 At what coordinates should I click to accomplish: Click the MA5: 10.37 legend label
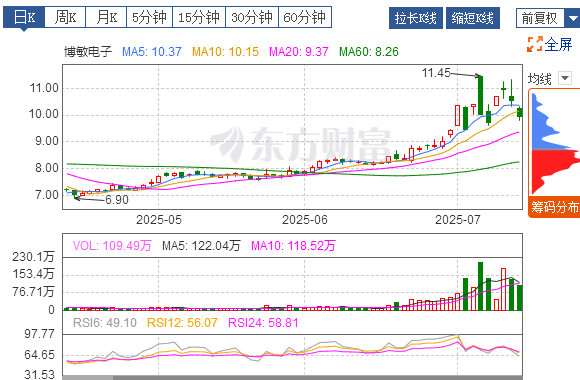pos(152,51)
